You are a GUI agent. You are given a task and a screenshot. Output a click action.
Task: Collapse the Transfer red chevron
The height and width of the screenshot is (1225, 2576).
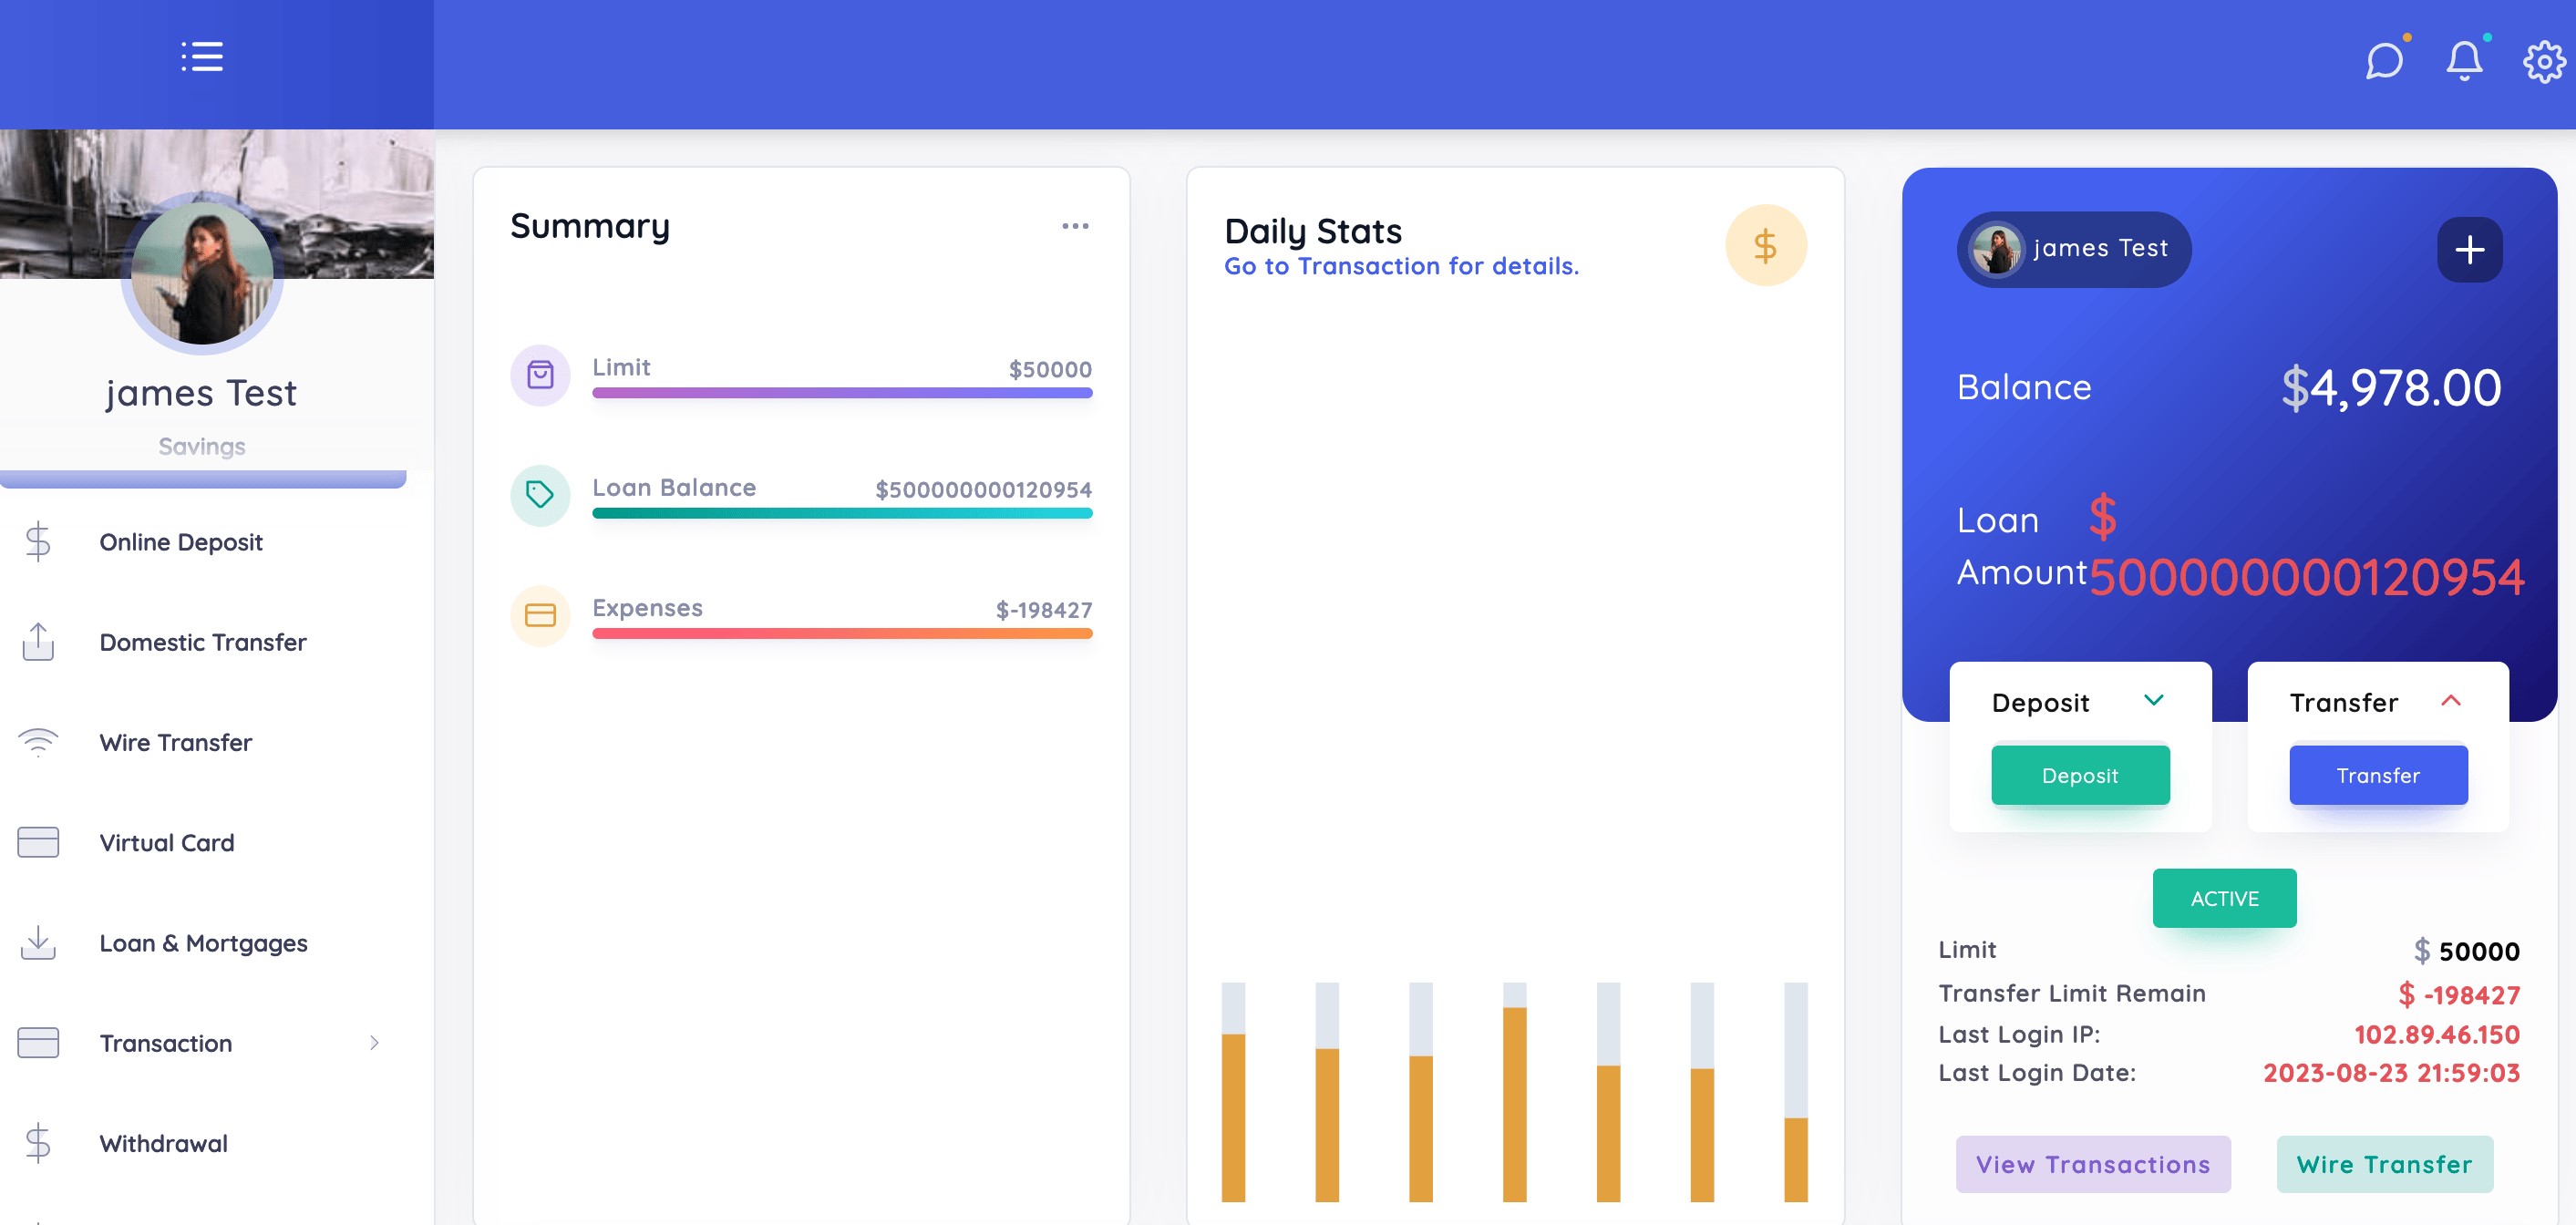pos(2450,701)
